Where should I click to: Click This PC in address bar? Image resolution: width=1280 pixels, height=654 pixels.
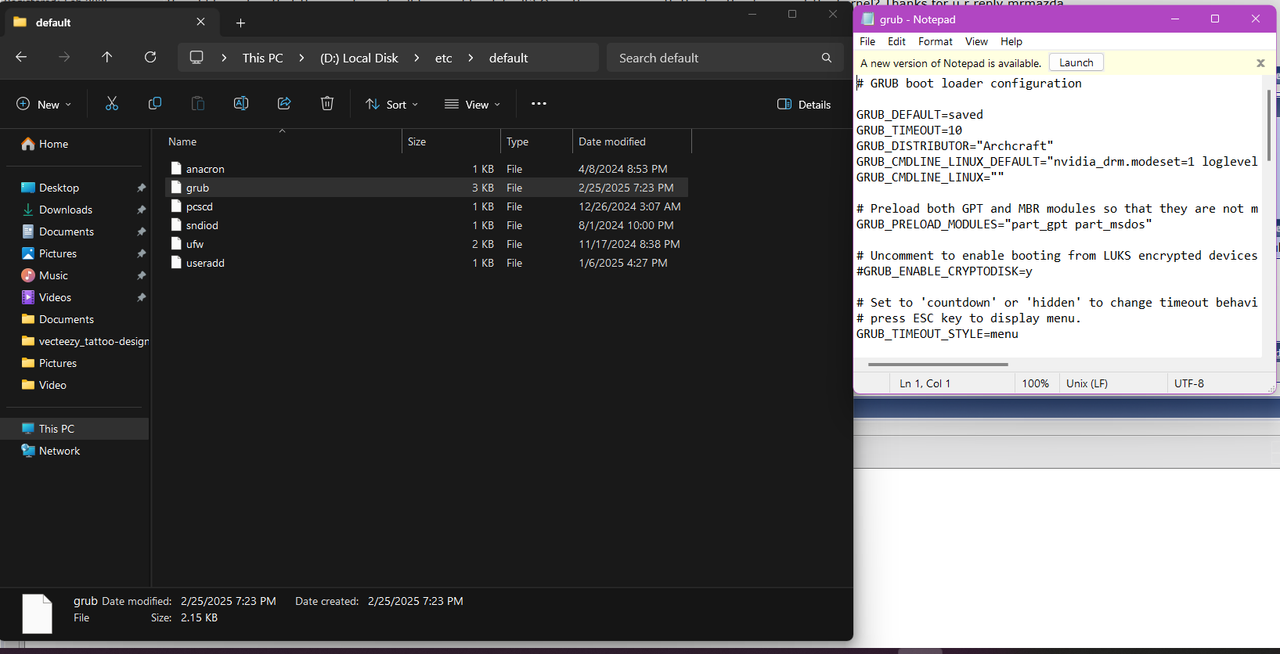[x=262, y=58]
